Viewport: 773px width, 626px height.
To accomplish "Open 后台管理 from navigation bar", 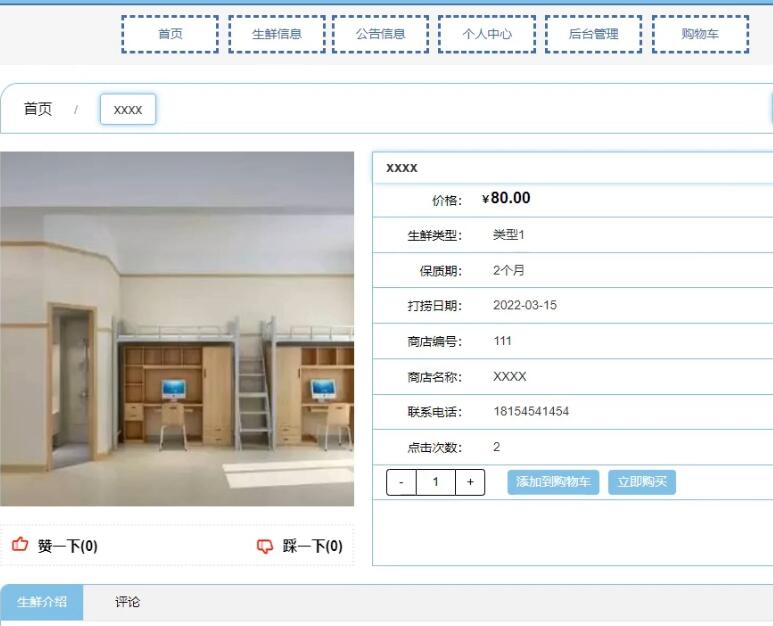I will click(594, 34).
